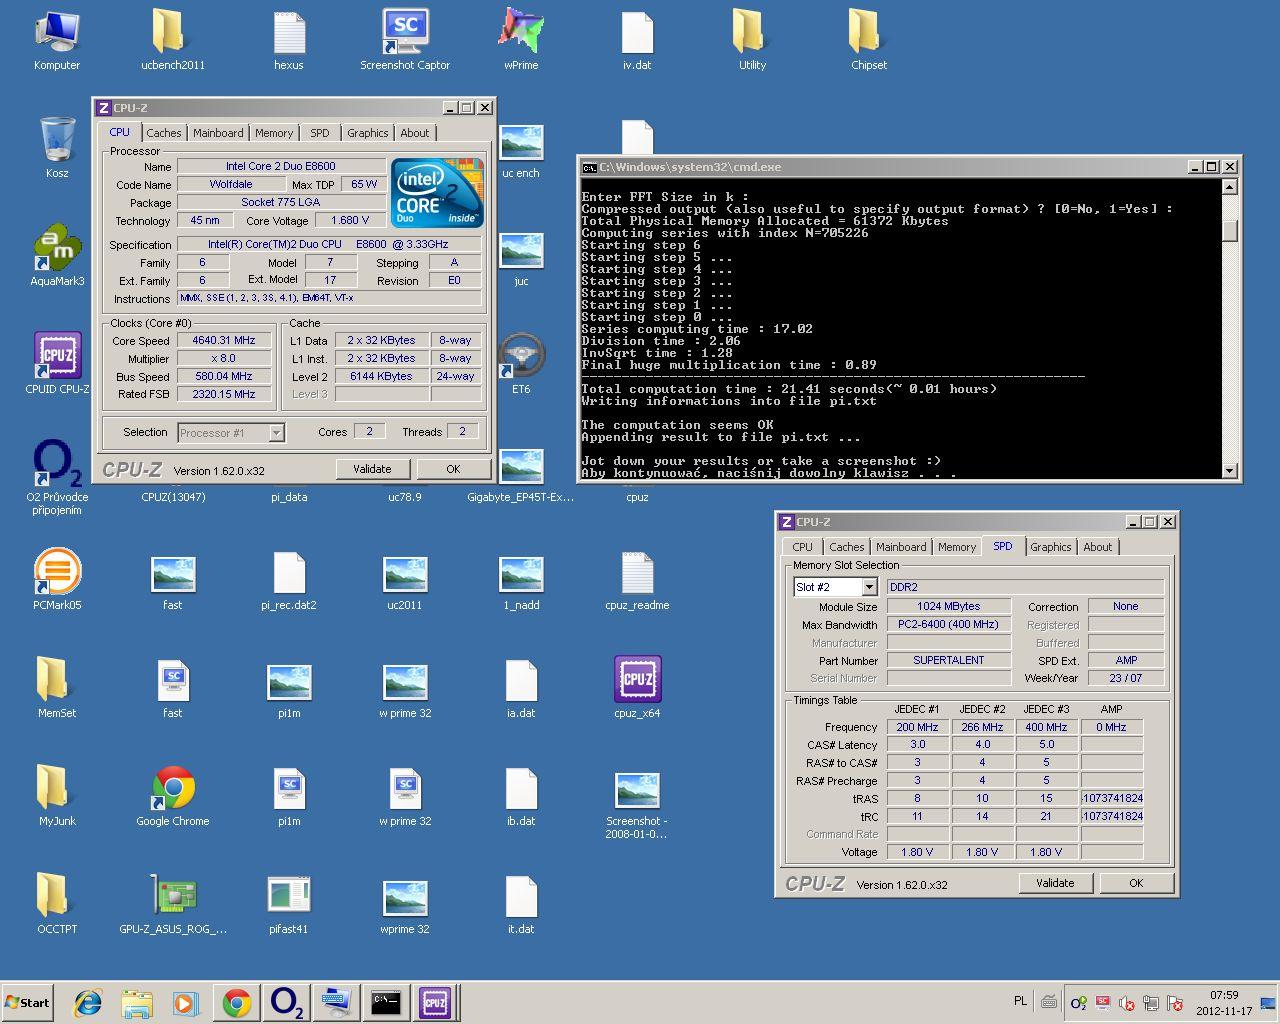Open Graphics tab in right CPU-Z window
This screenshot has height=1024, width=1280.
point(1051,547)
